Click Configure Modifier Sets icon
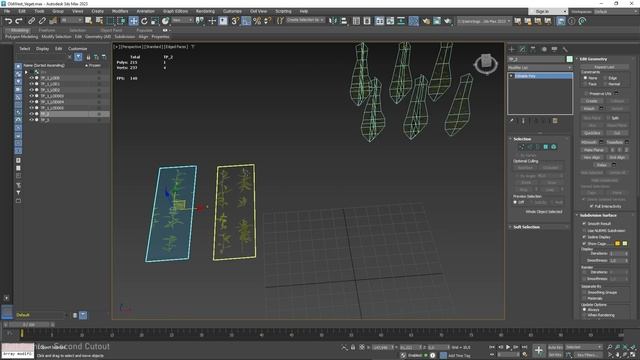This screenshot has height=360, width=640. (555, 121)
